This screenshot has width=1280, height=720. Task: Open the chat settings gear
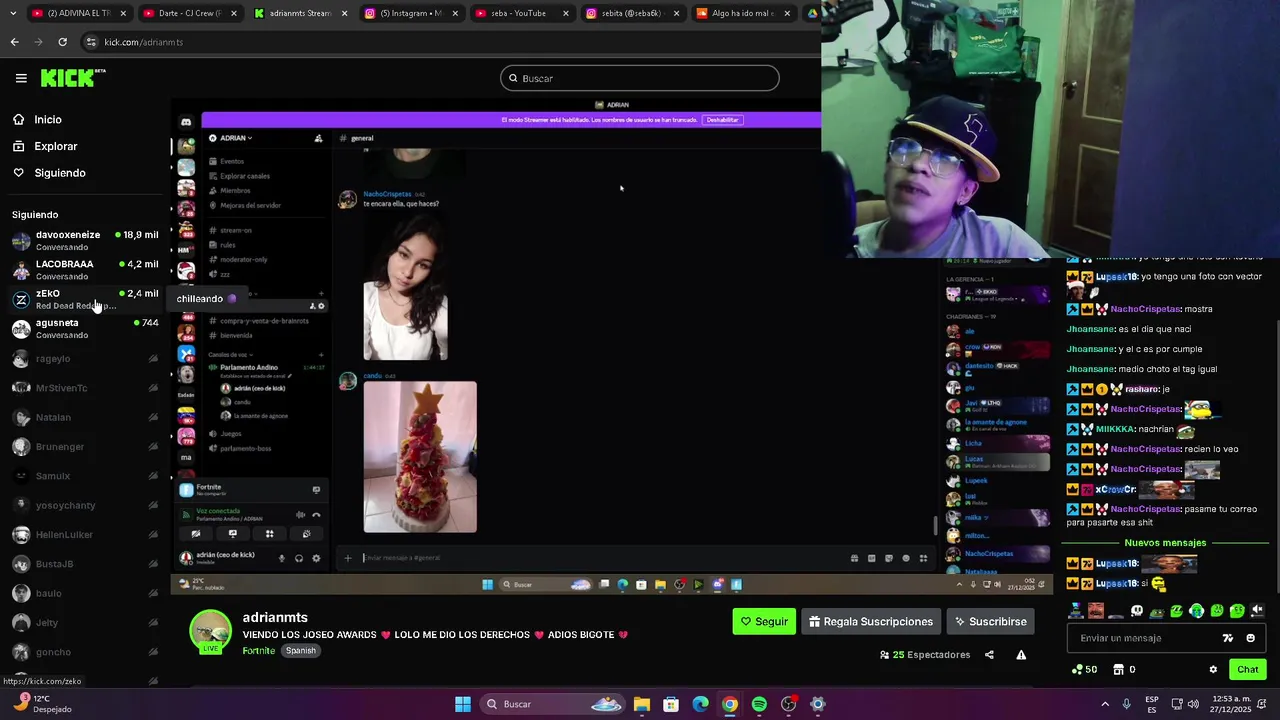pos(1213,670)
